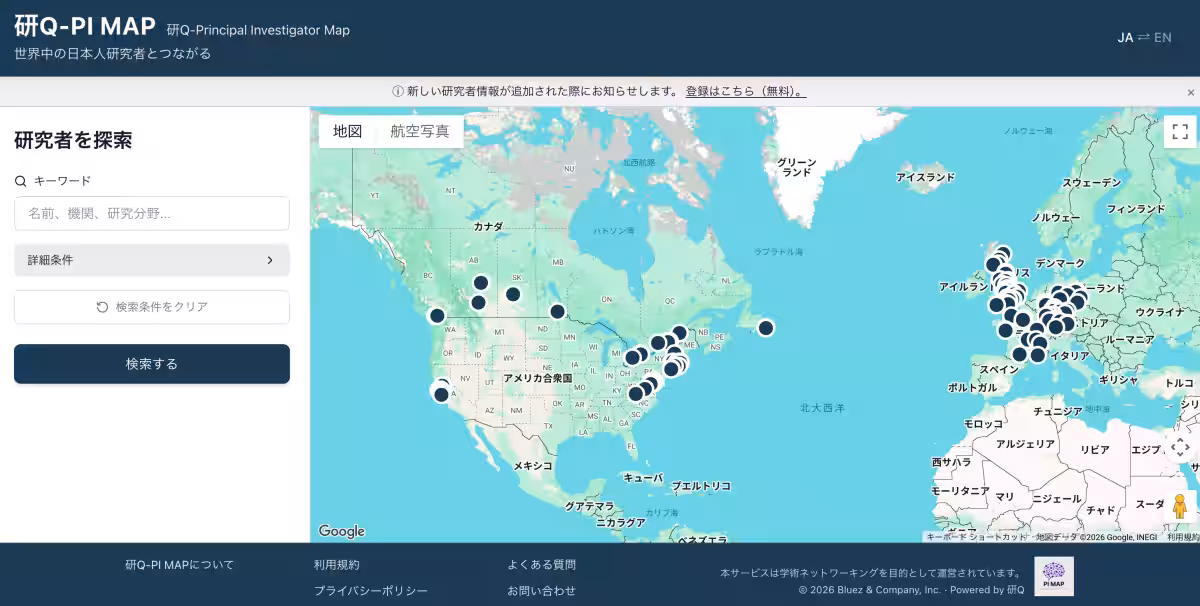Open よくある質問 FAQ link
1200x606 pixels.
coord(541,565)
